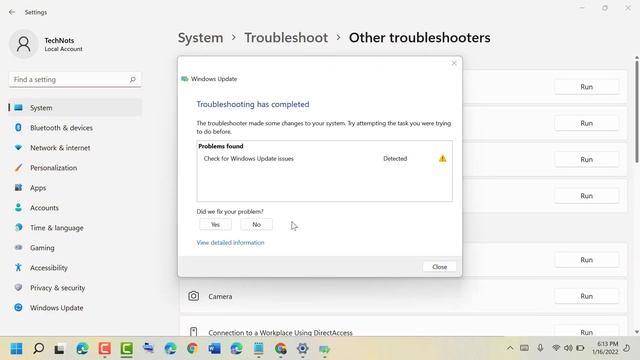640x360 pixels.
Task: Click the Apps sidebar icon
Action: point(18,187)
